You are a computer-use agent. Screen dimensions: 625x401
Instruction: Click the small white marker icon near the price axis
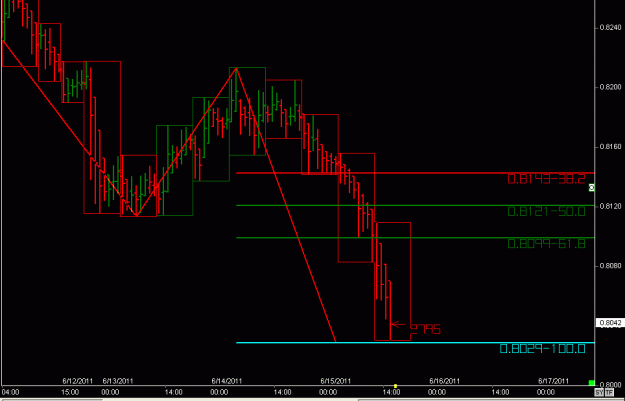click(592, 187)
